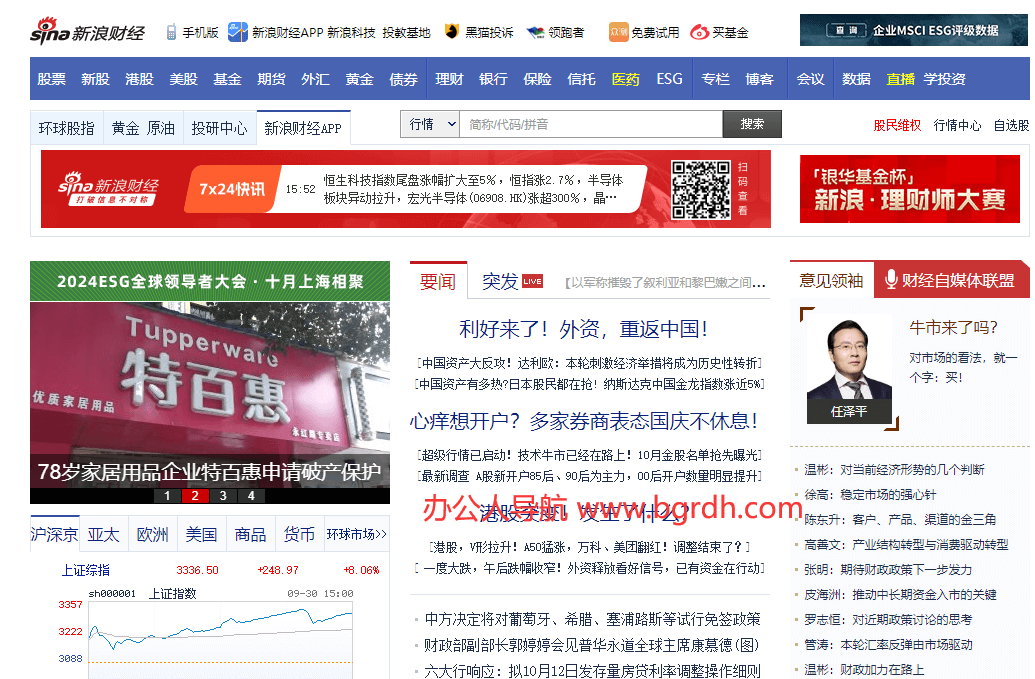Open the 自选股 link
This screenshot has width=1035, height=679.
coord(1011,125)
